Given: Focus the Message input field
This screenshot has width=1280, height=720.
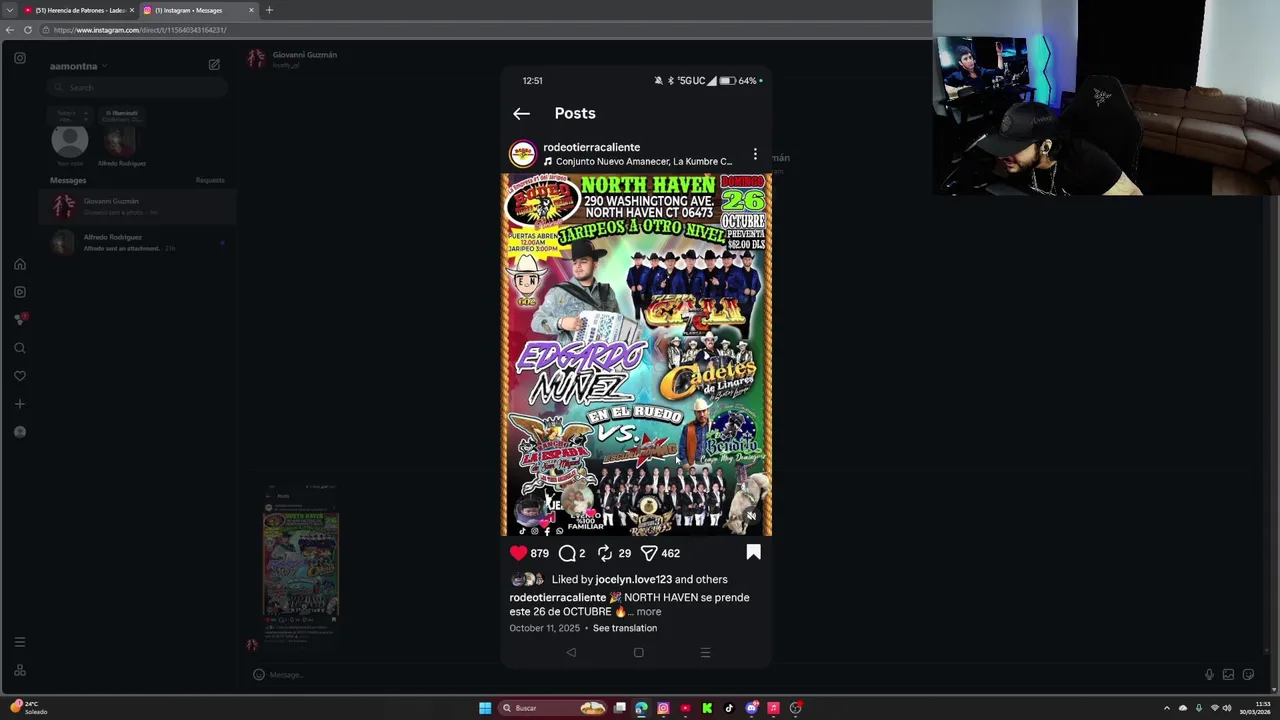Looking at the screenshot, I should point(730,675).
